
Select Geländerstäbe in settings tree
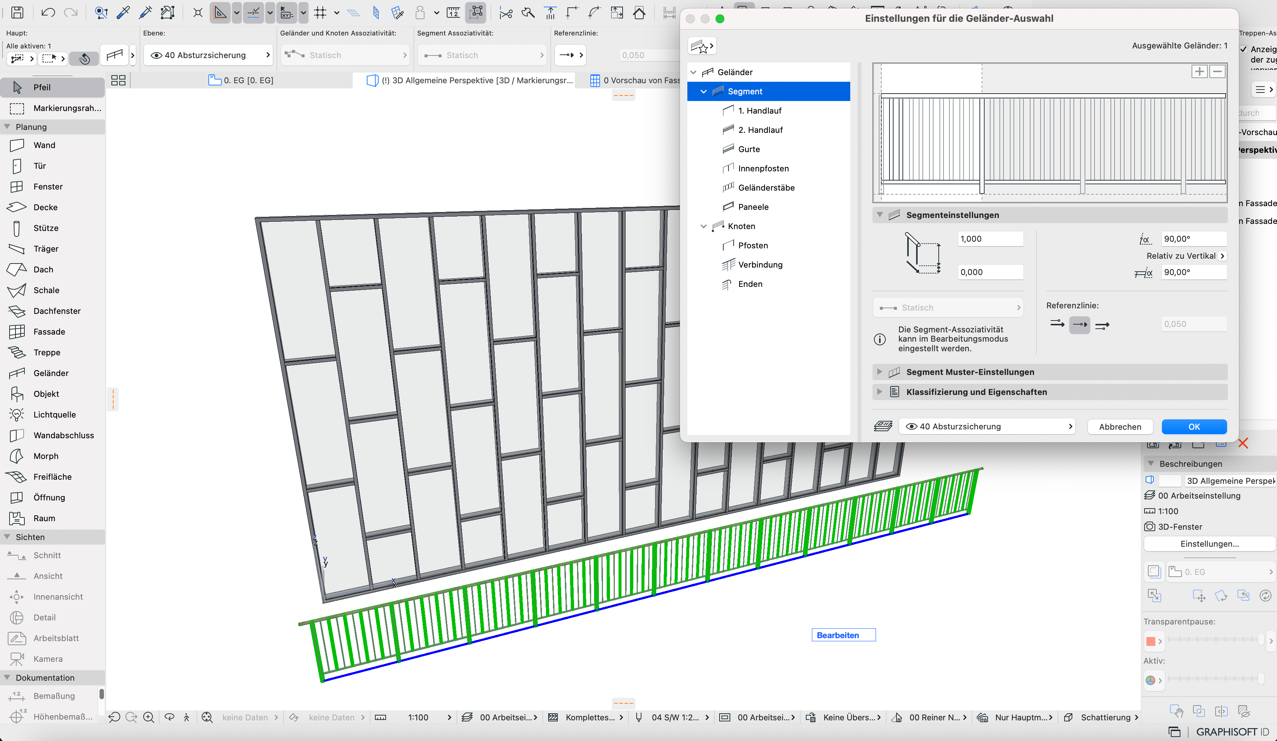766,188
